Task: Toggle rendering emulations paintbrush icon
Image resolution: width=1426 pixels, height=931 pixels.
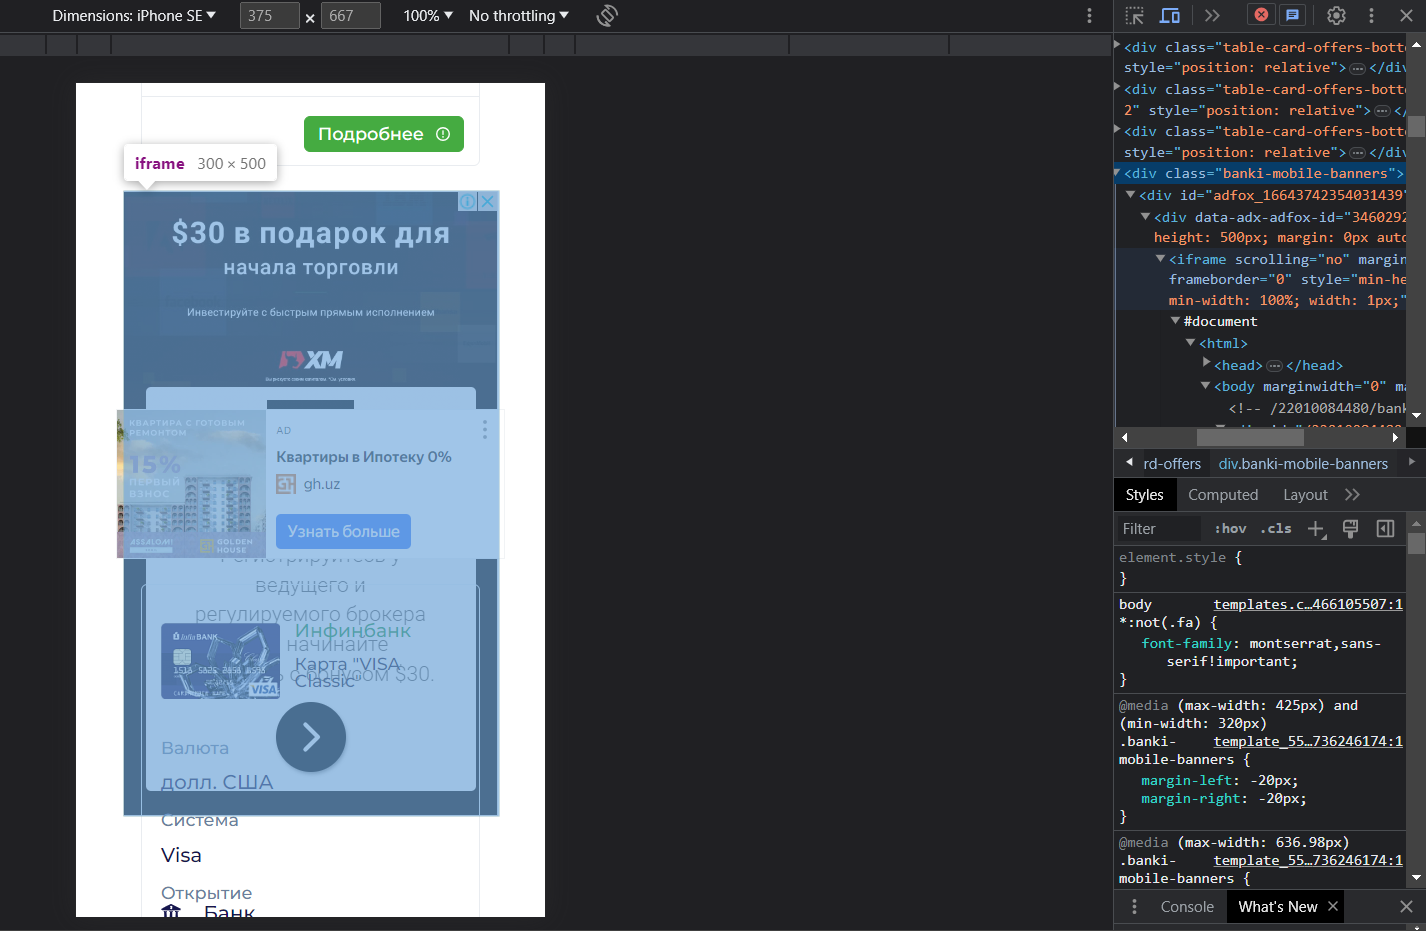Action: click(1350, 529)
